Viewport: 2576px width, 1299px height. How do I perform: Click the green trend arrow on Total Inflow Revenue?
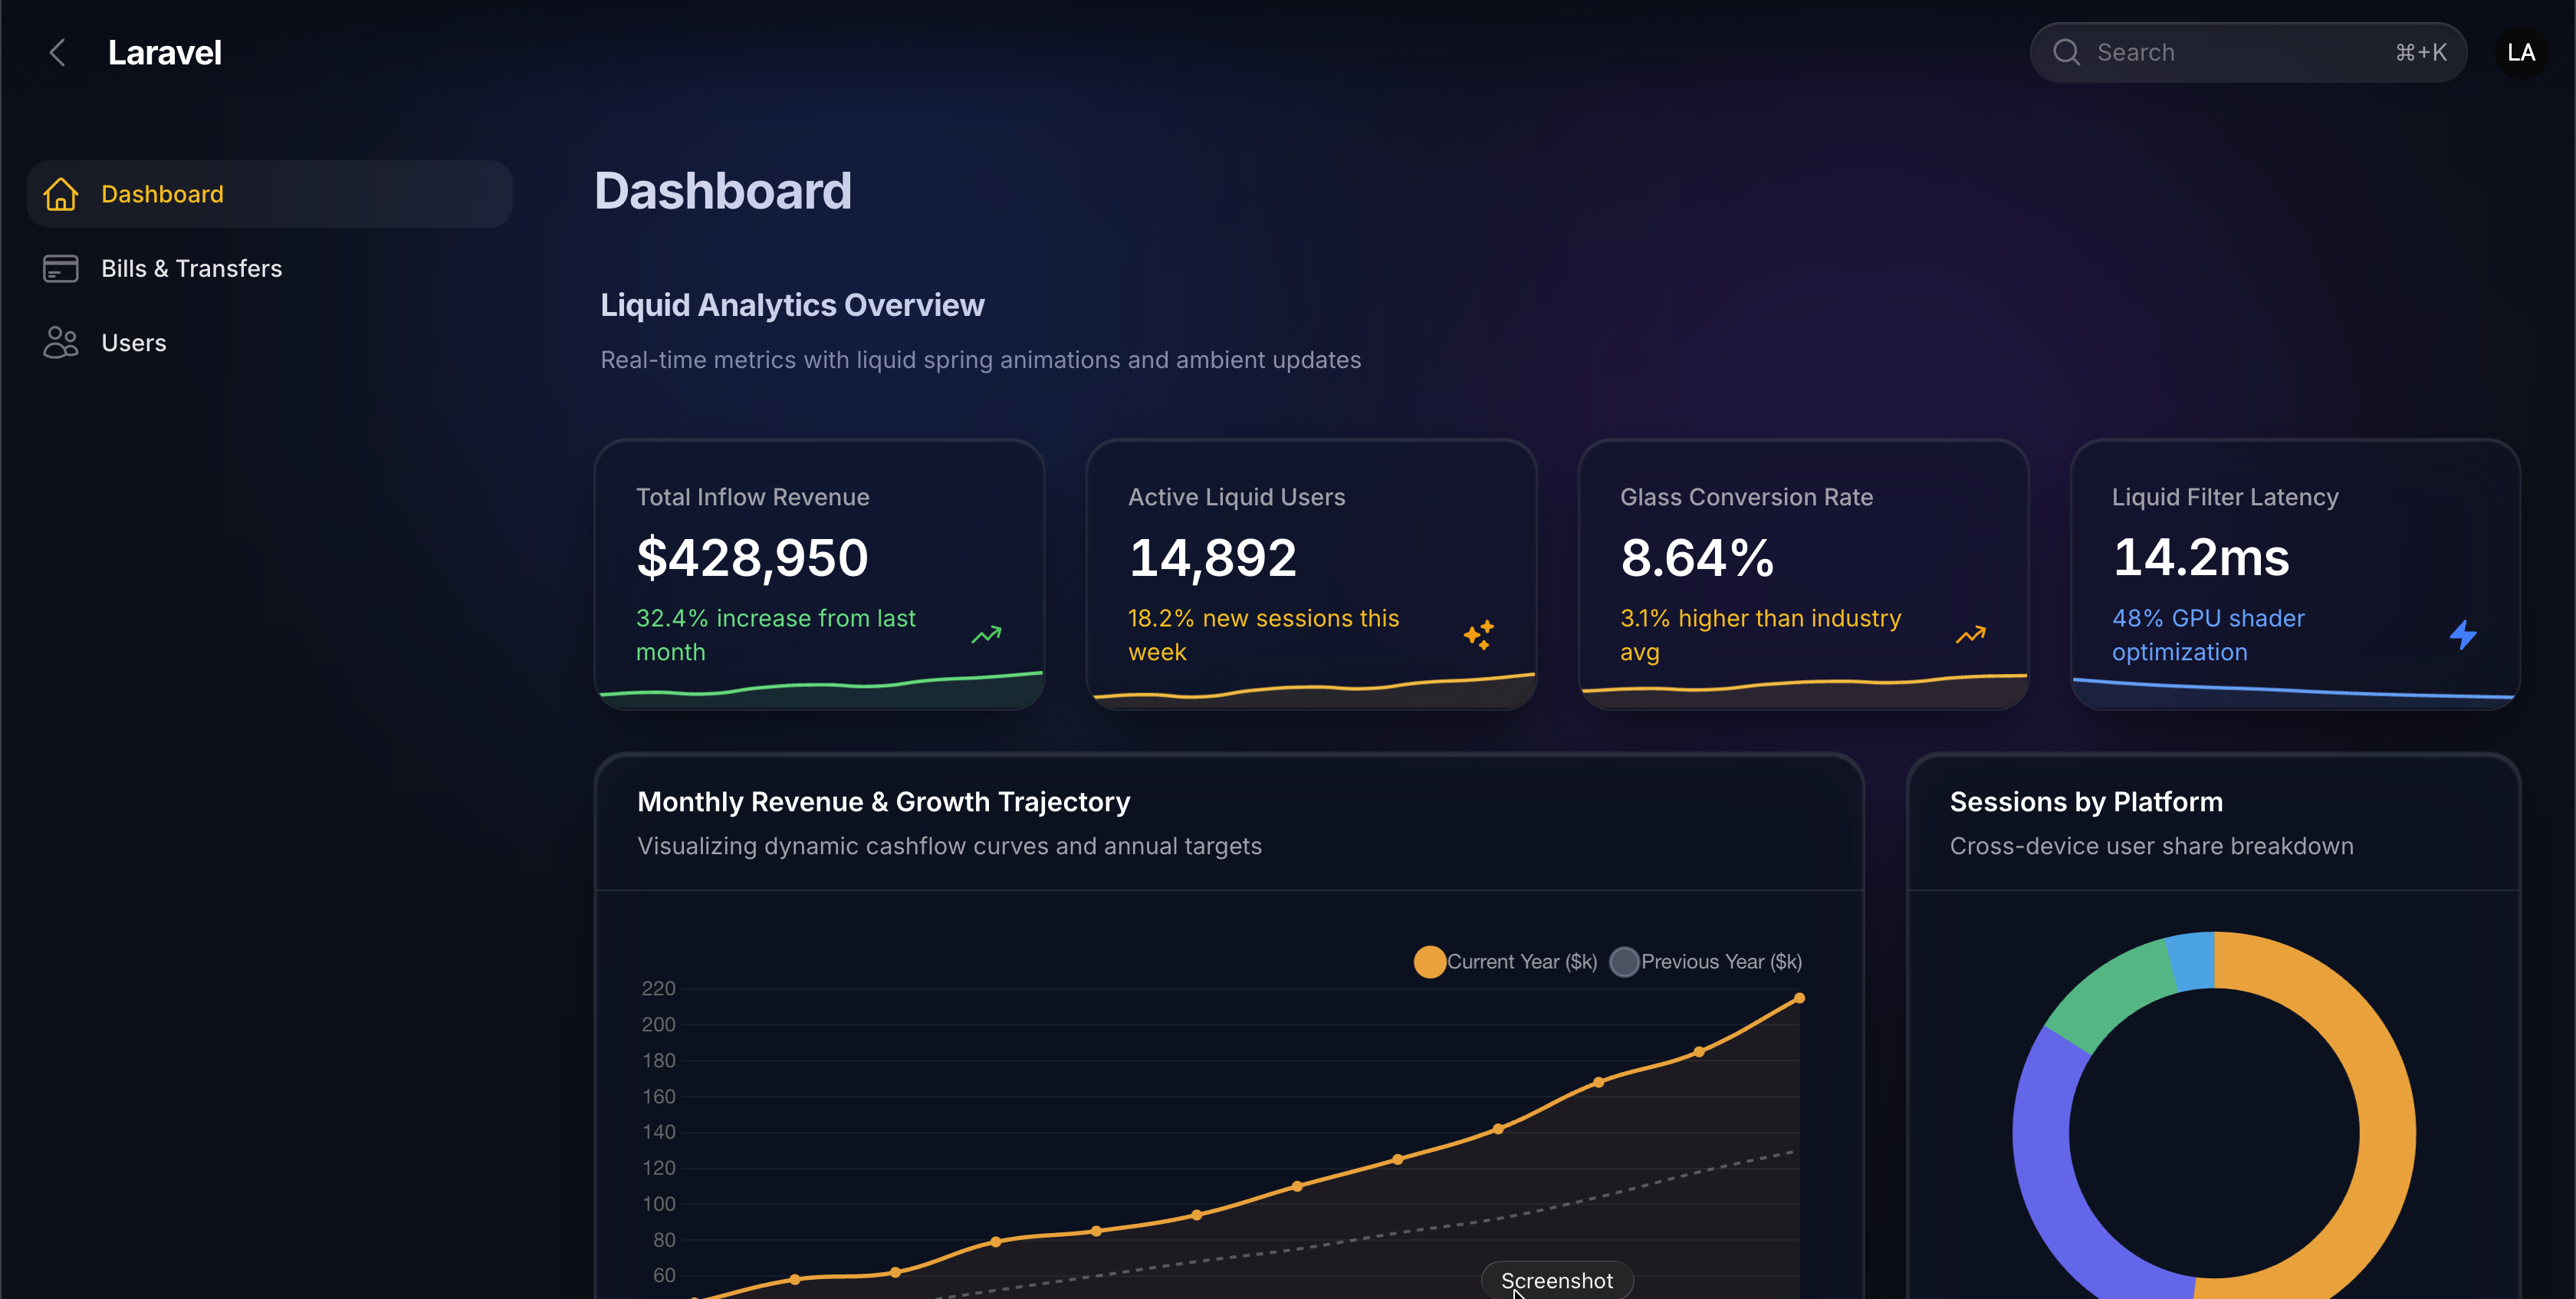tap(986, 635)
